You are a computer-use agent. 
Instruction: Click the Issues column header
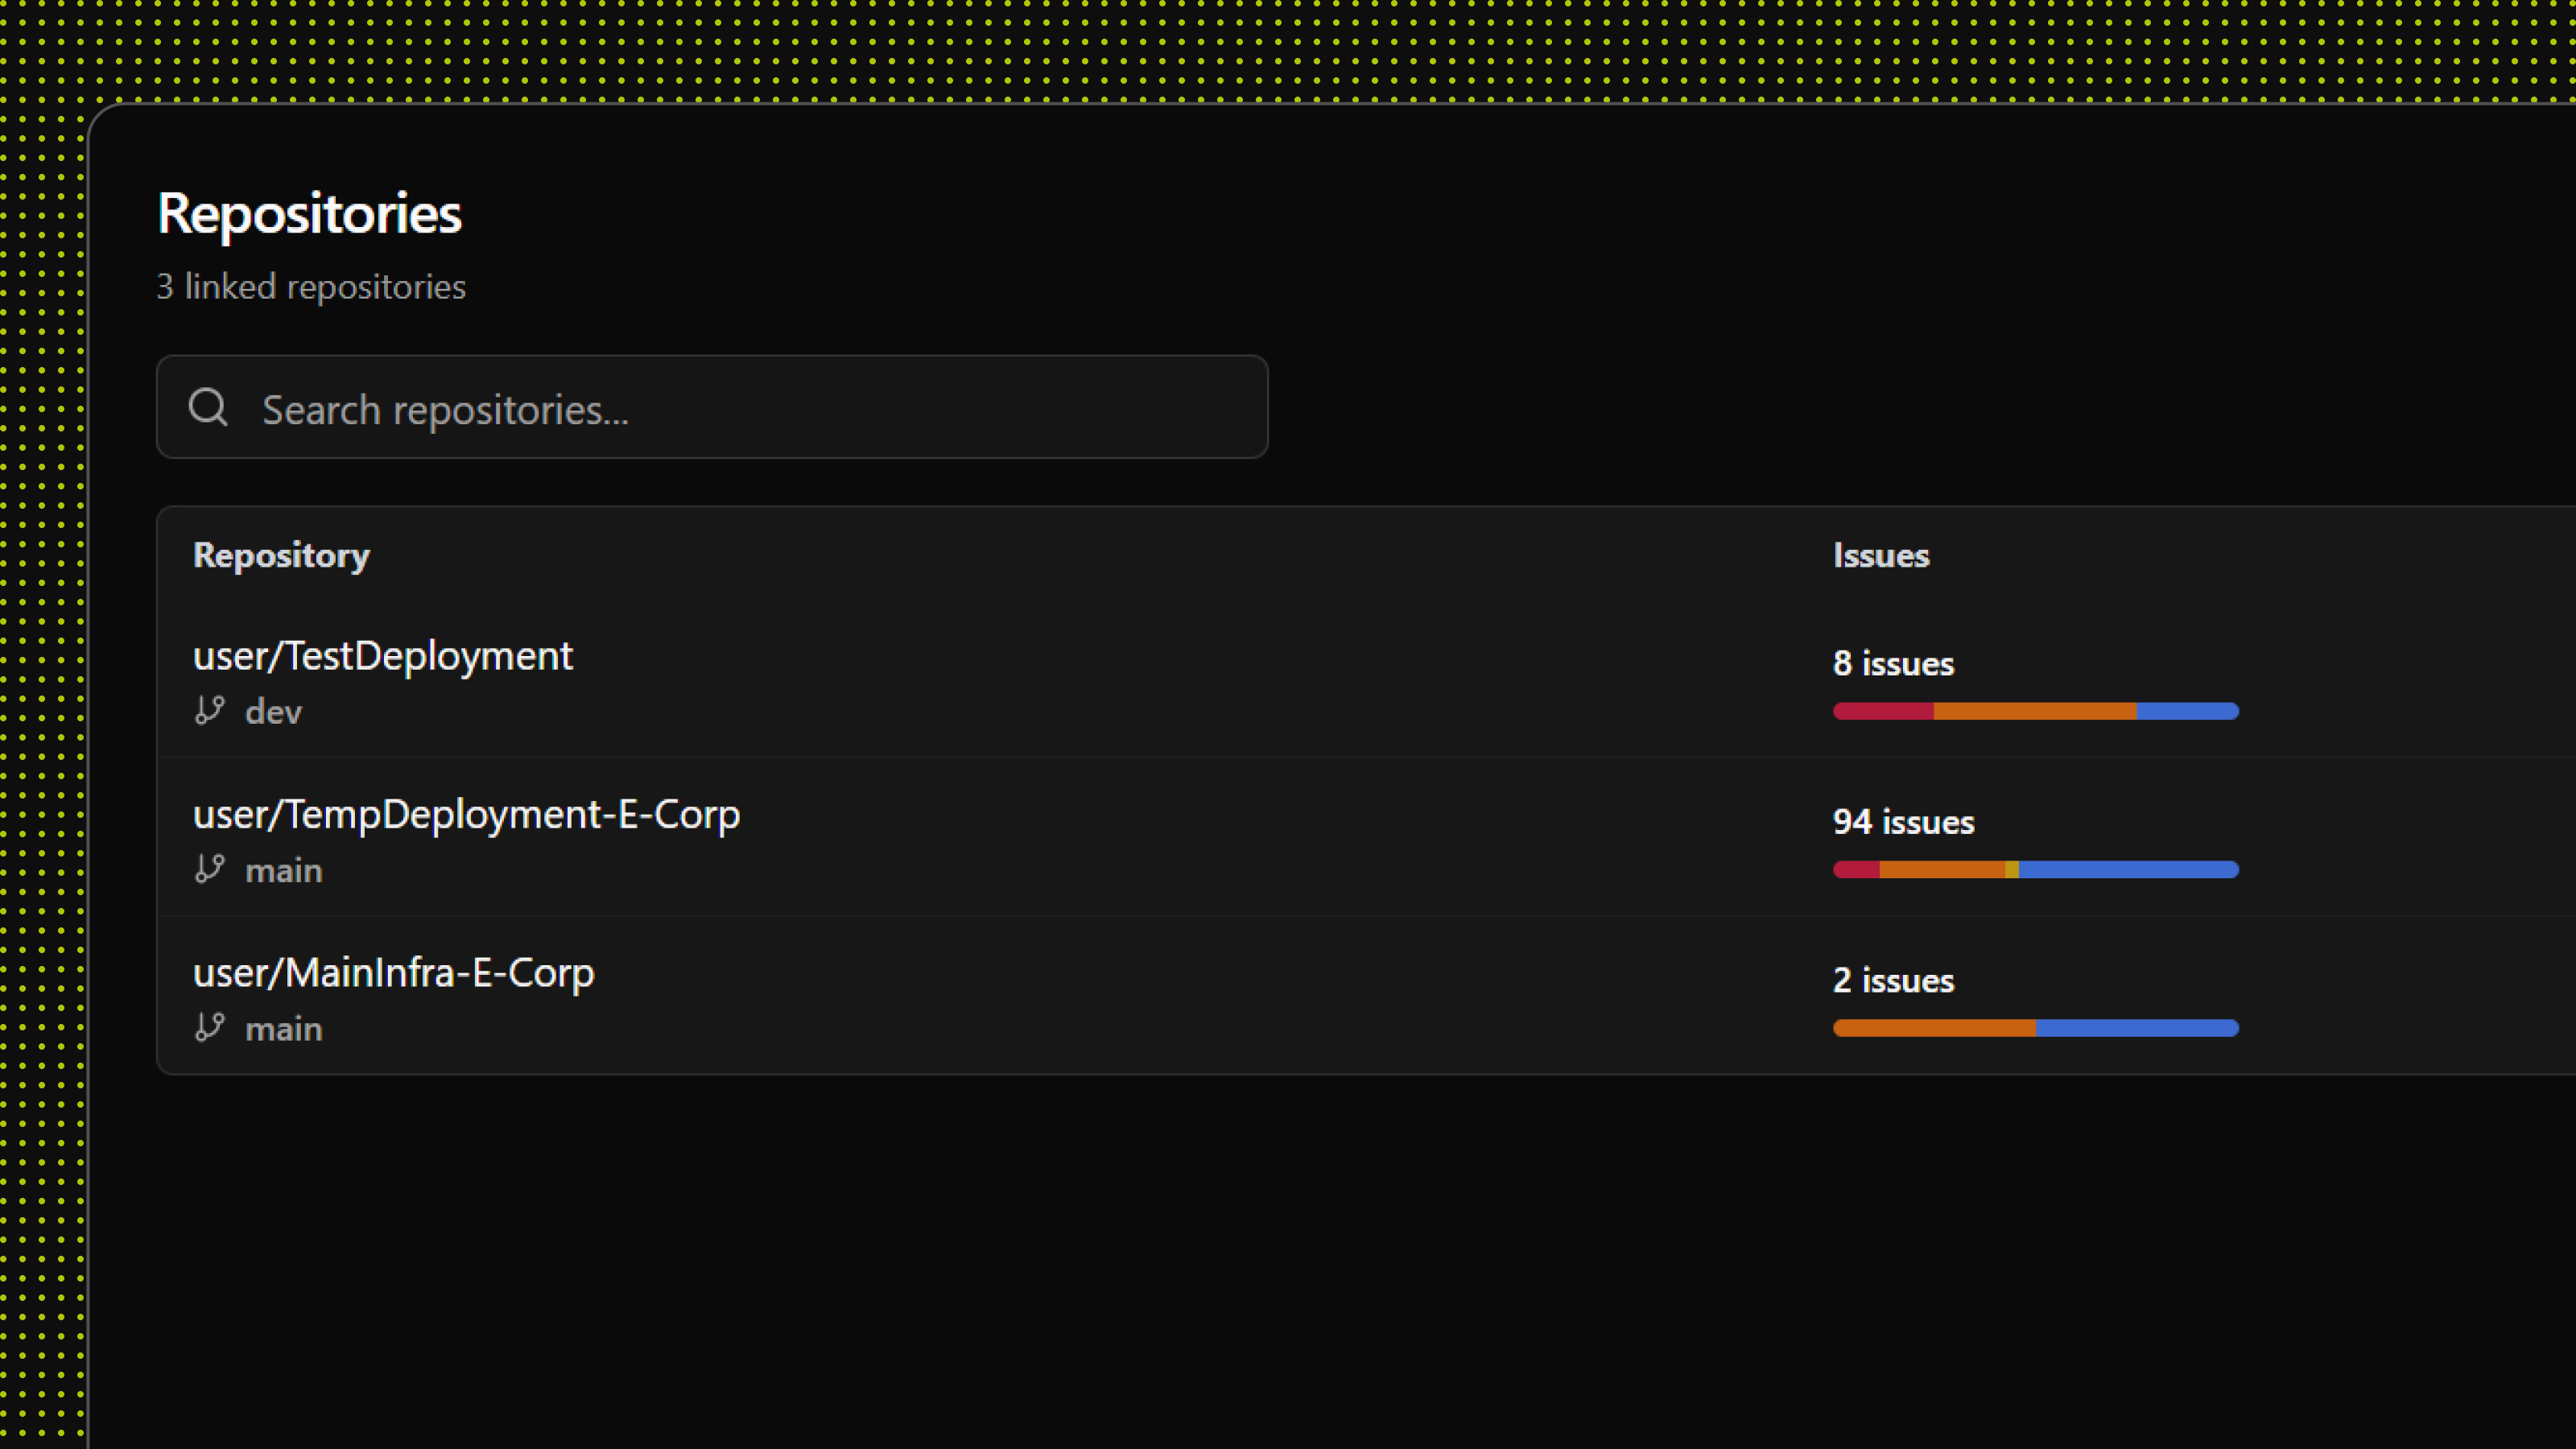pyautogui.click(x=1880, y=555)
